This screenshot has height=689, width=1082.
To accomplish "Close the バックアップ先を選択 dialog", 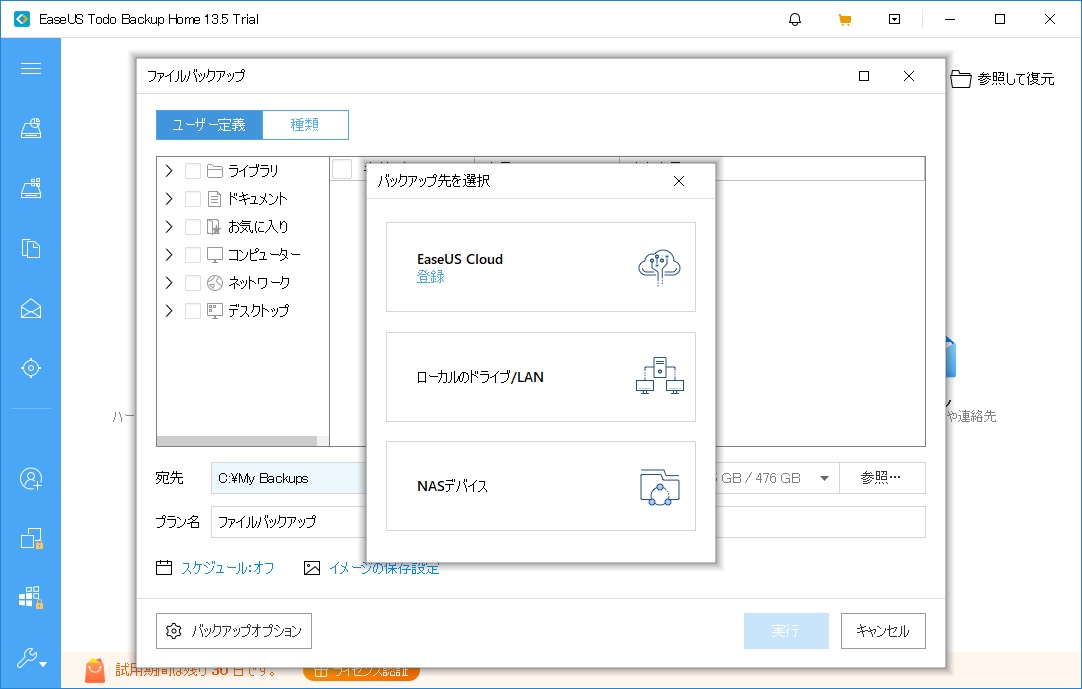I will 679,181.
